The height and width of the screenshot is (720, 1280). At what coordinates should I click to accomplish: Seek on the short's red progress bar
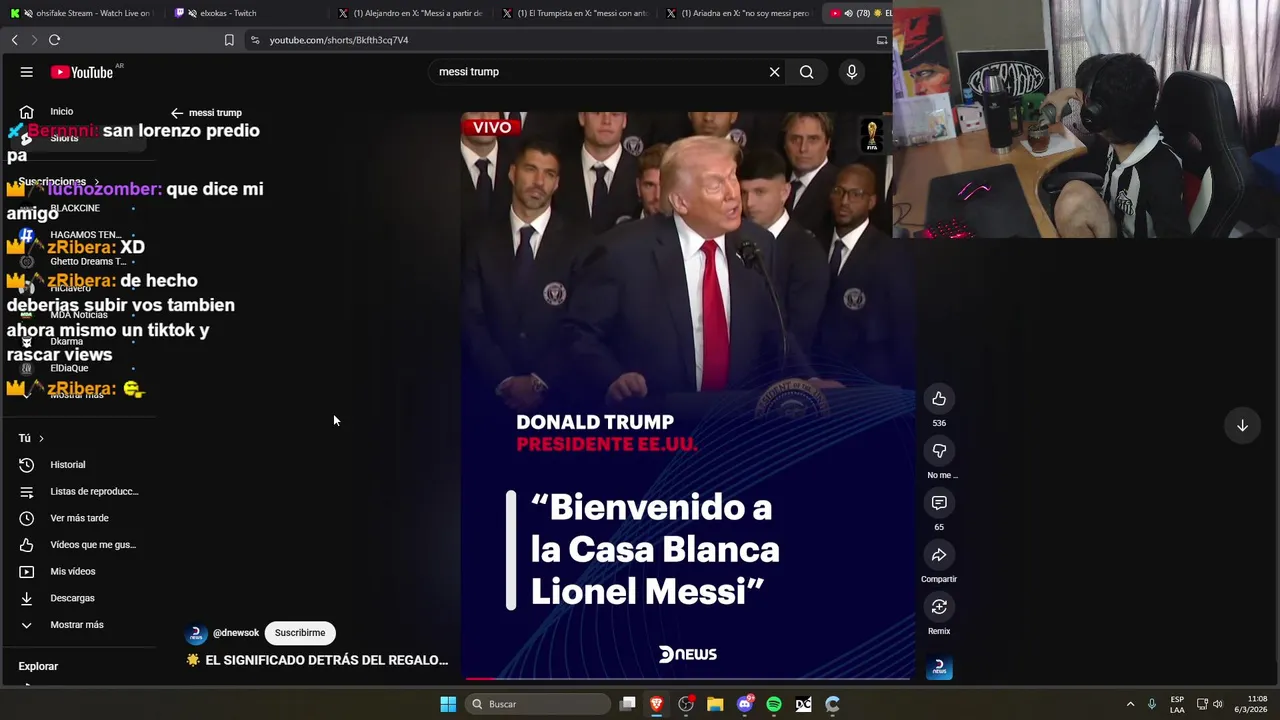click(x=688, y=679)
